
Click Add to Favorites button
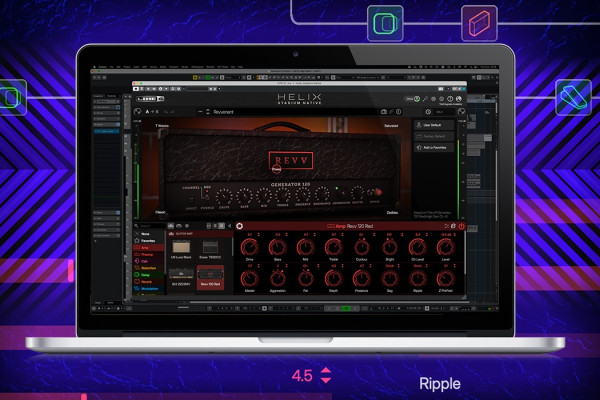(x=434, y=147)
